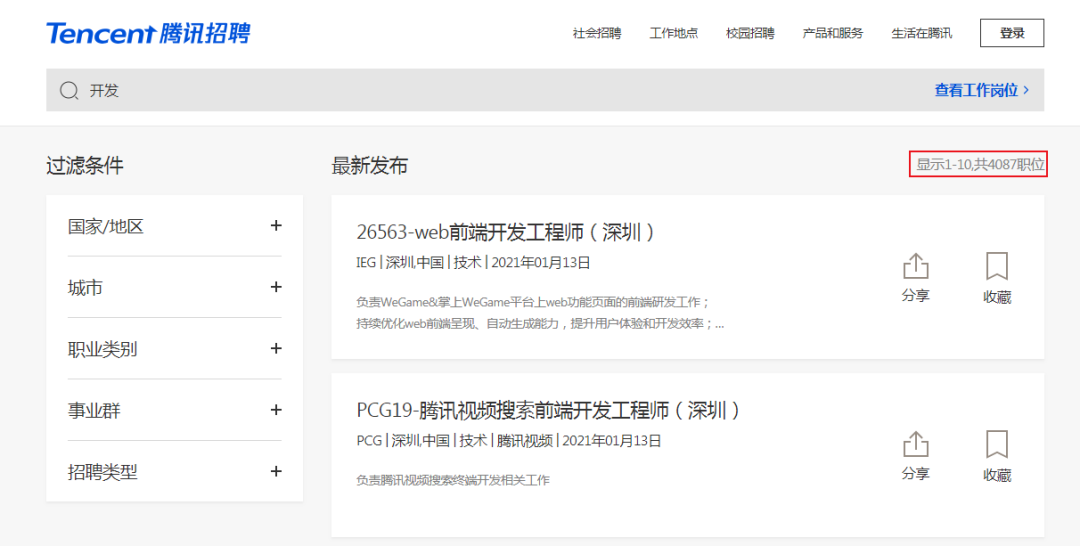This screenshot has width=1080, height=546.
Task: Expand the 城市 filter
Action: point(276,287)
